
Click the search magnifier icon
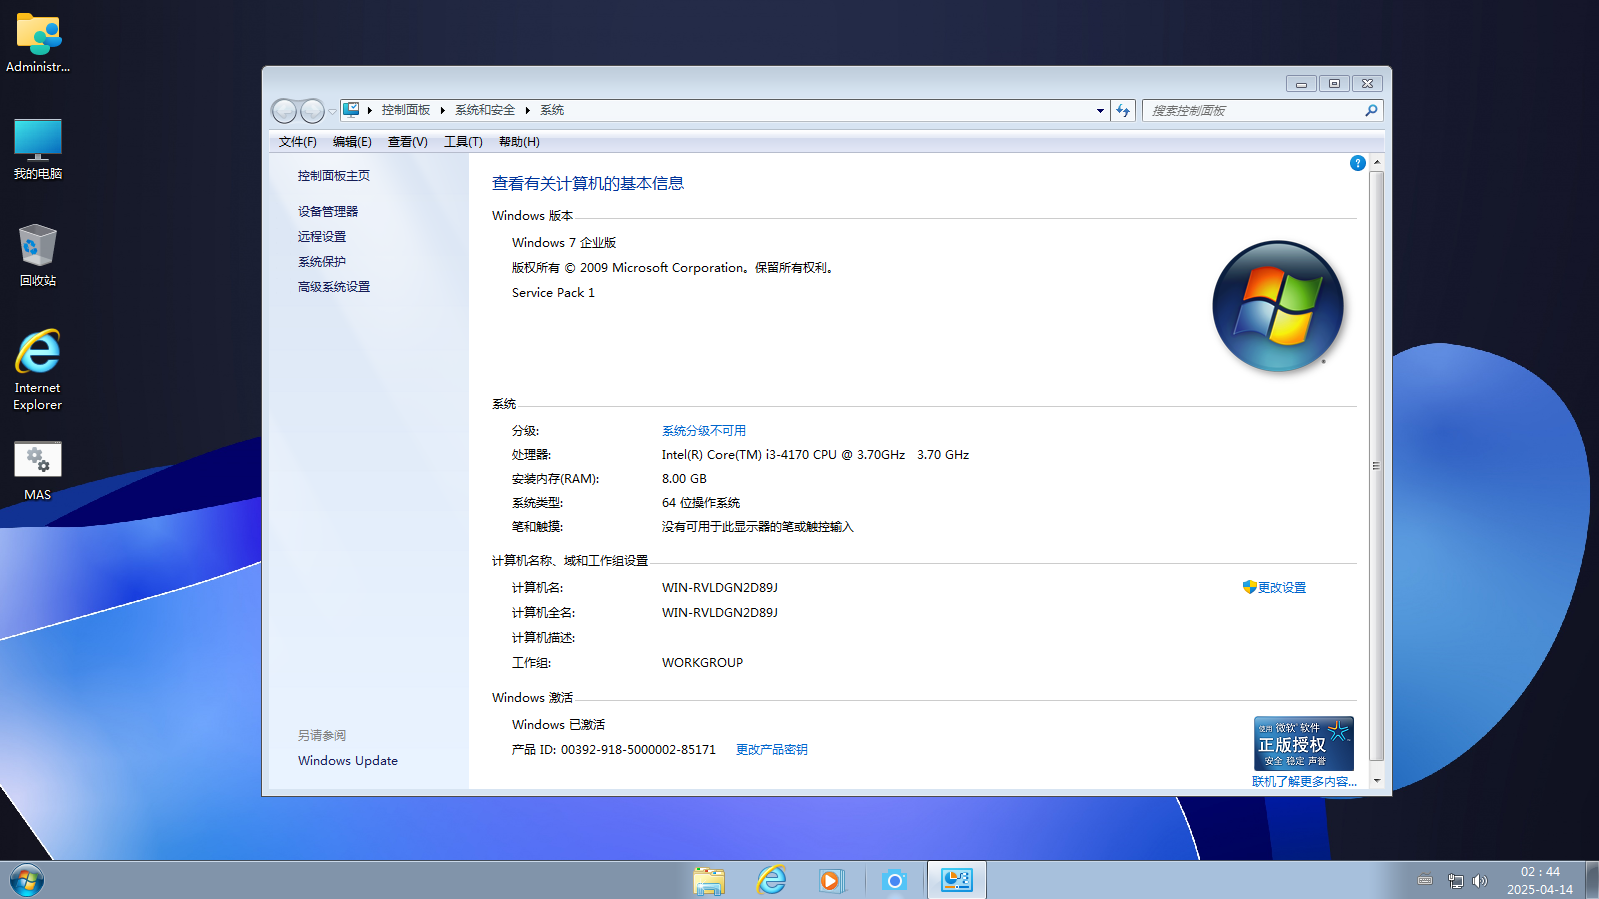[1371, 111]
